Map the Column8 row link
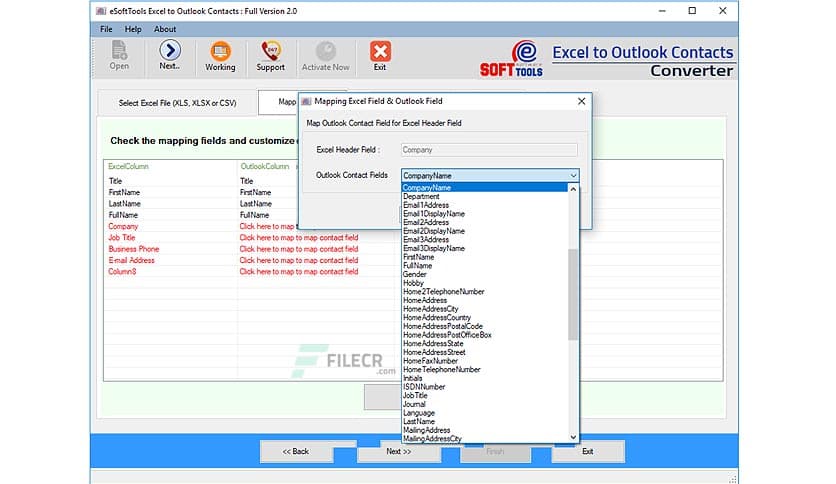This screenshot has height=484, width=836. (x=299, y=271)
